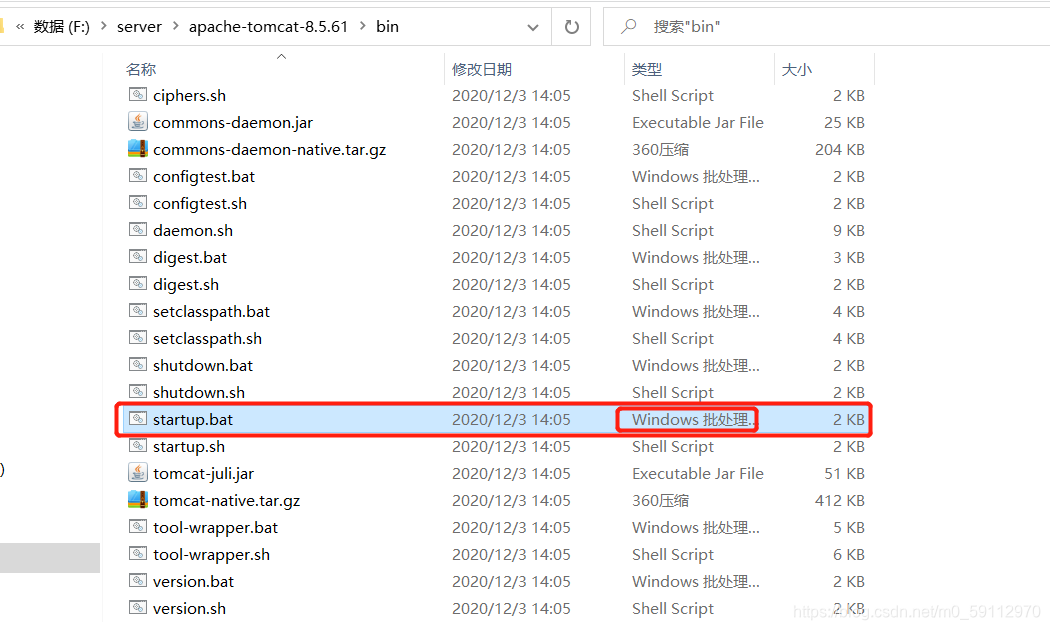Screen dimensions: 1050x630
Task: Click the startup.sh file icon
Action: (138, 445)
